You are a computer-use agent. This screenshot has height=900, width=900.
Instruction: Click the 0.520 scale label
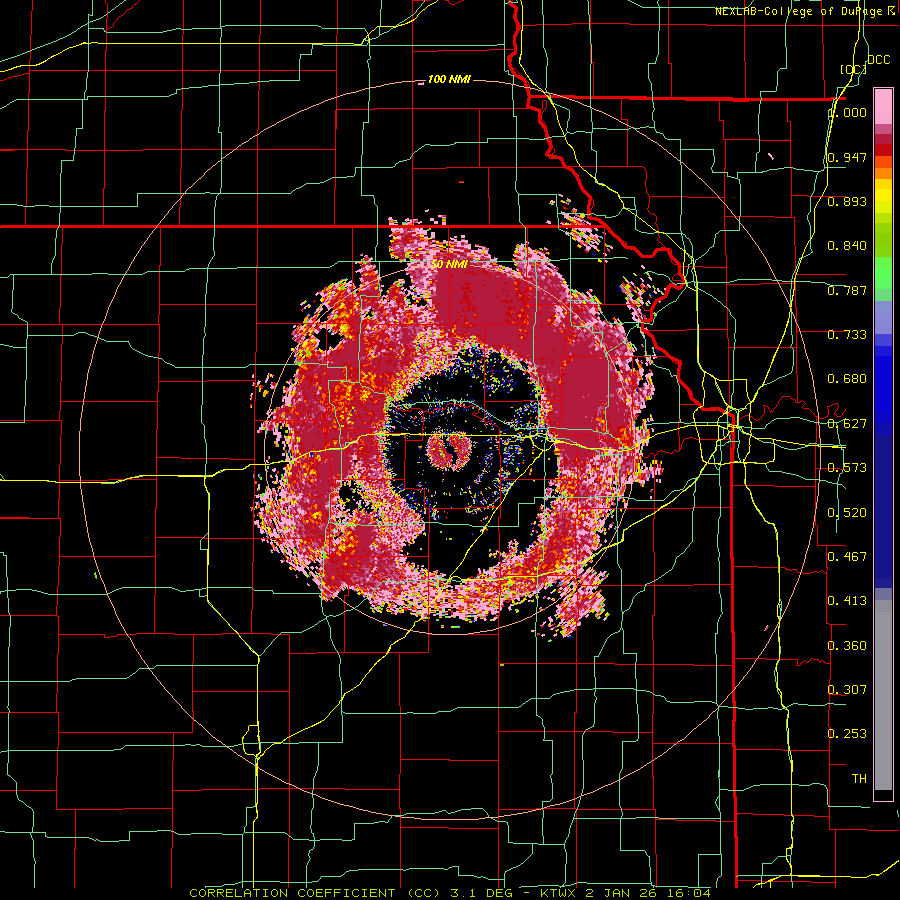click(847, 513)
